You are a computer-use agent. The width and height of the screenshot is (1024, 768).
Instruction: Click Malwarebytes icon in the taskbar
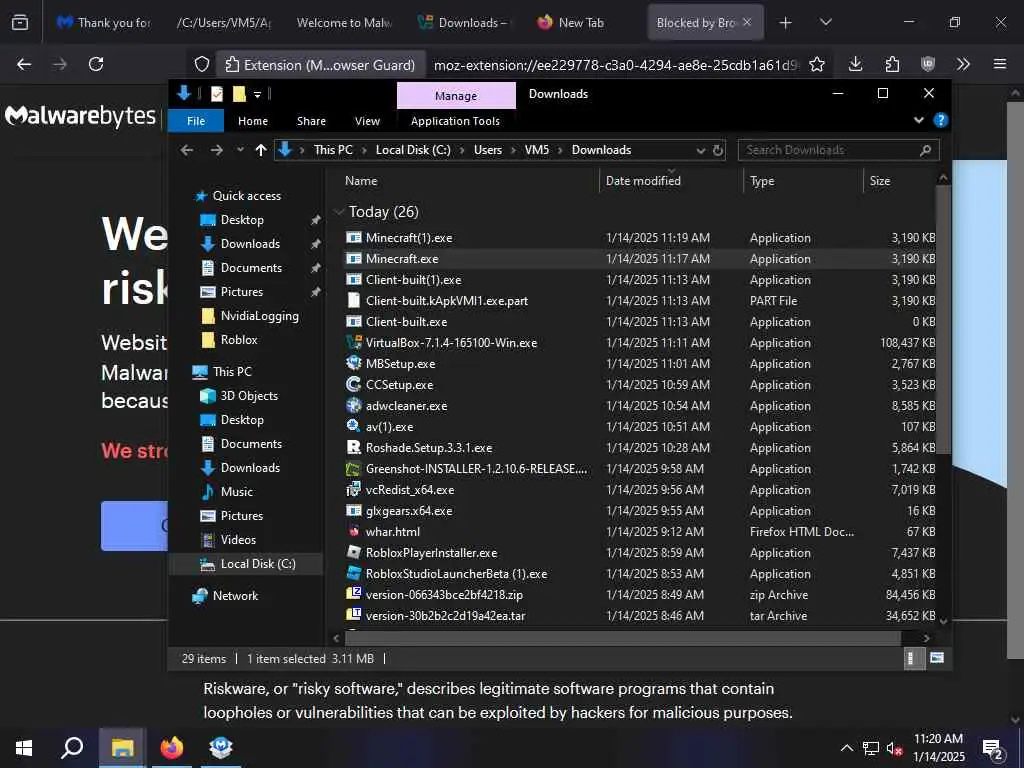tap(221, 747)
